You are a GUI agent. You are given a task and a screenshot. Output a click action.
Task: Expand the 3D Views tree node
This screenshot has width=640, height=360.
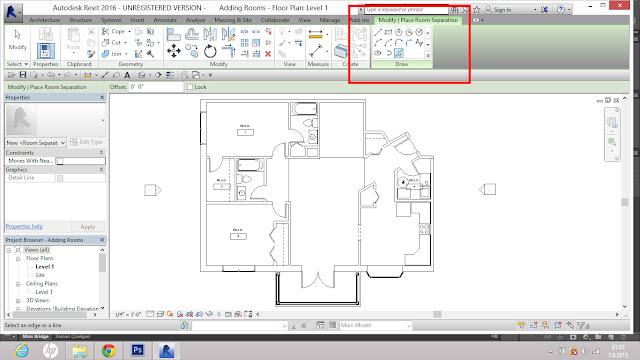[18, 301]
